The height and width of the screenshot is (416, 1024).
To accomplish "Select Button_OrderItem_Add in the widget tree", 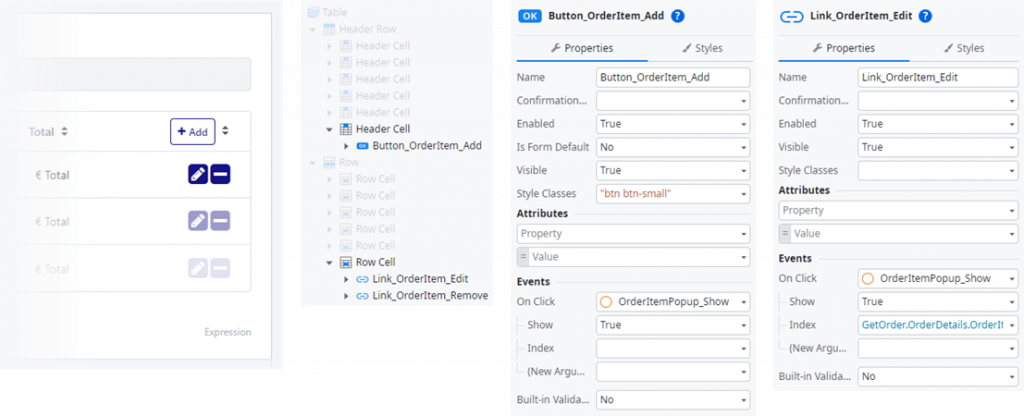I will coord(426,146).
